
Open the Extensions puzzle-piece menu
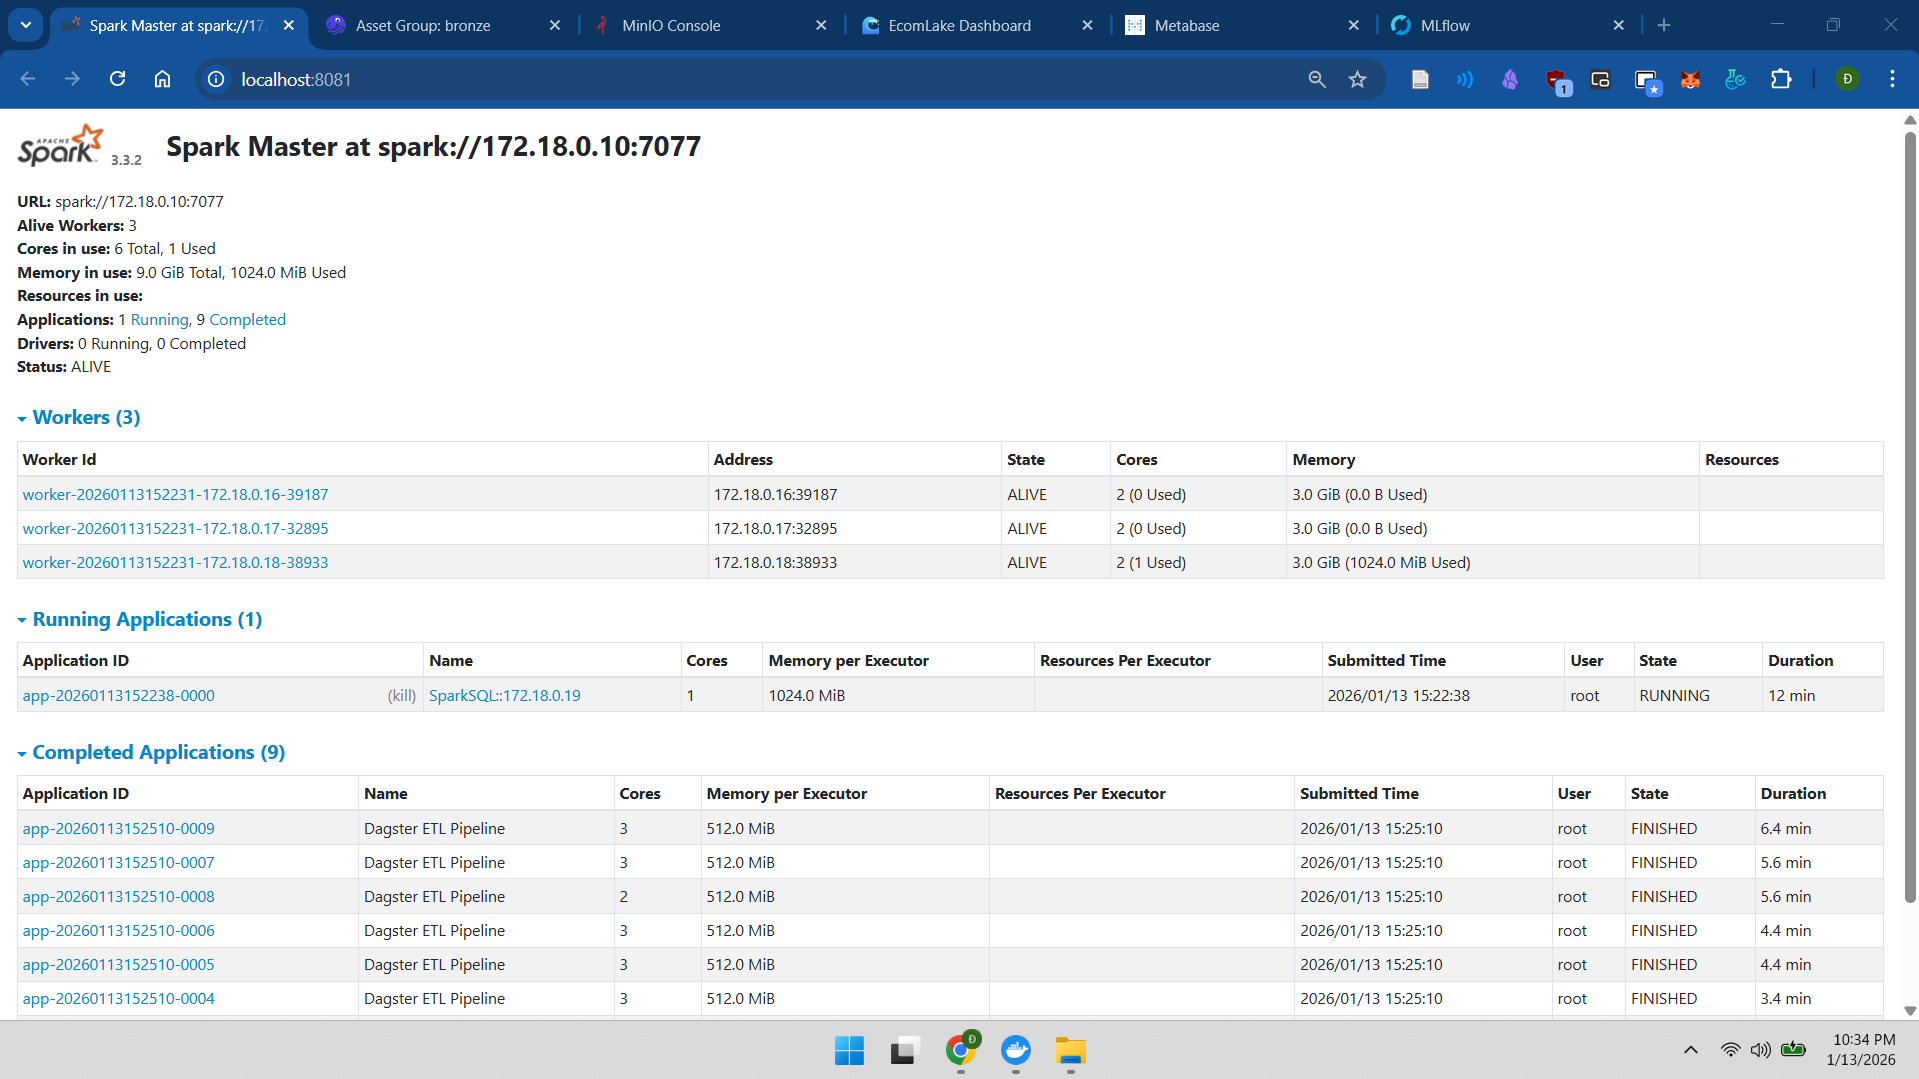(x=1781, y=79)
